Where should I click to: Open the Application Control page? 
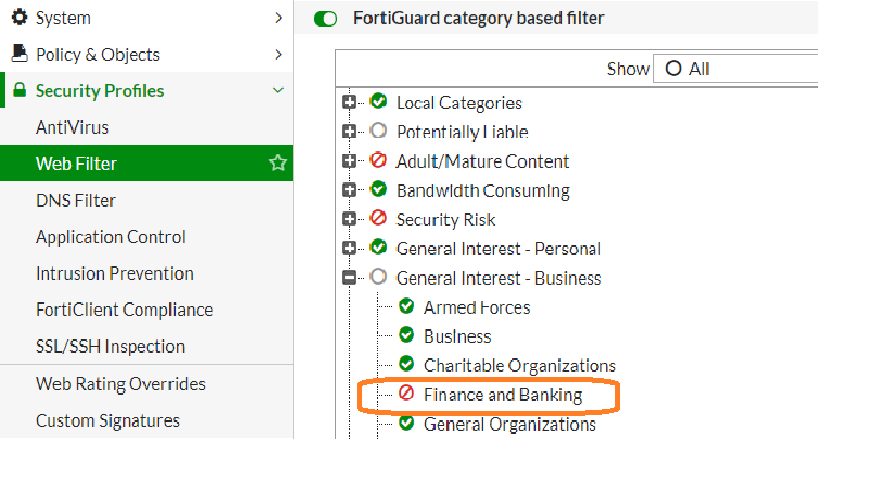point(110,237)
